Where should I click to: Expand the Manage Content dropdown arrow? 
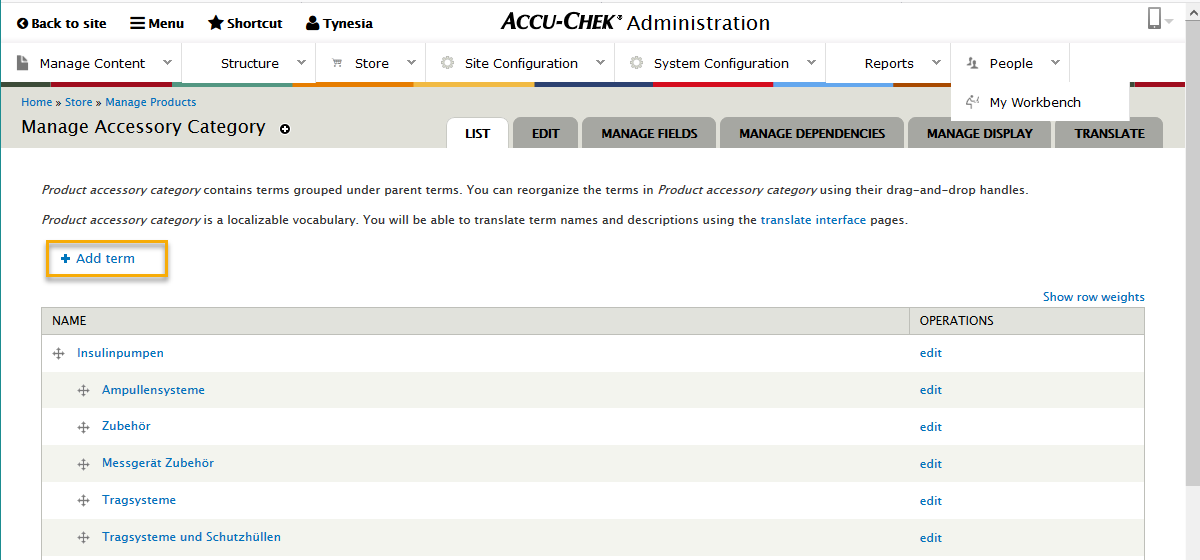[167, 62]
